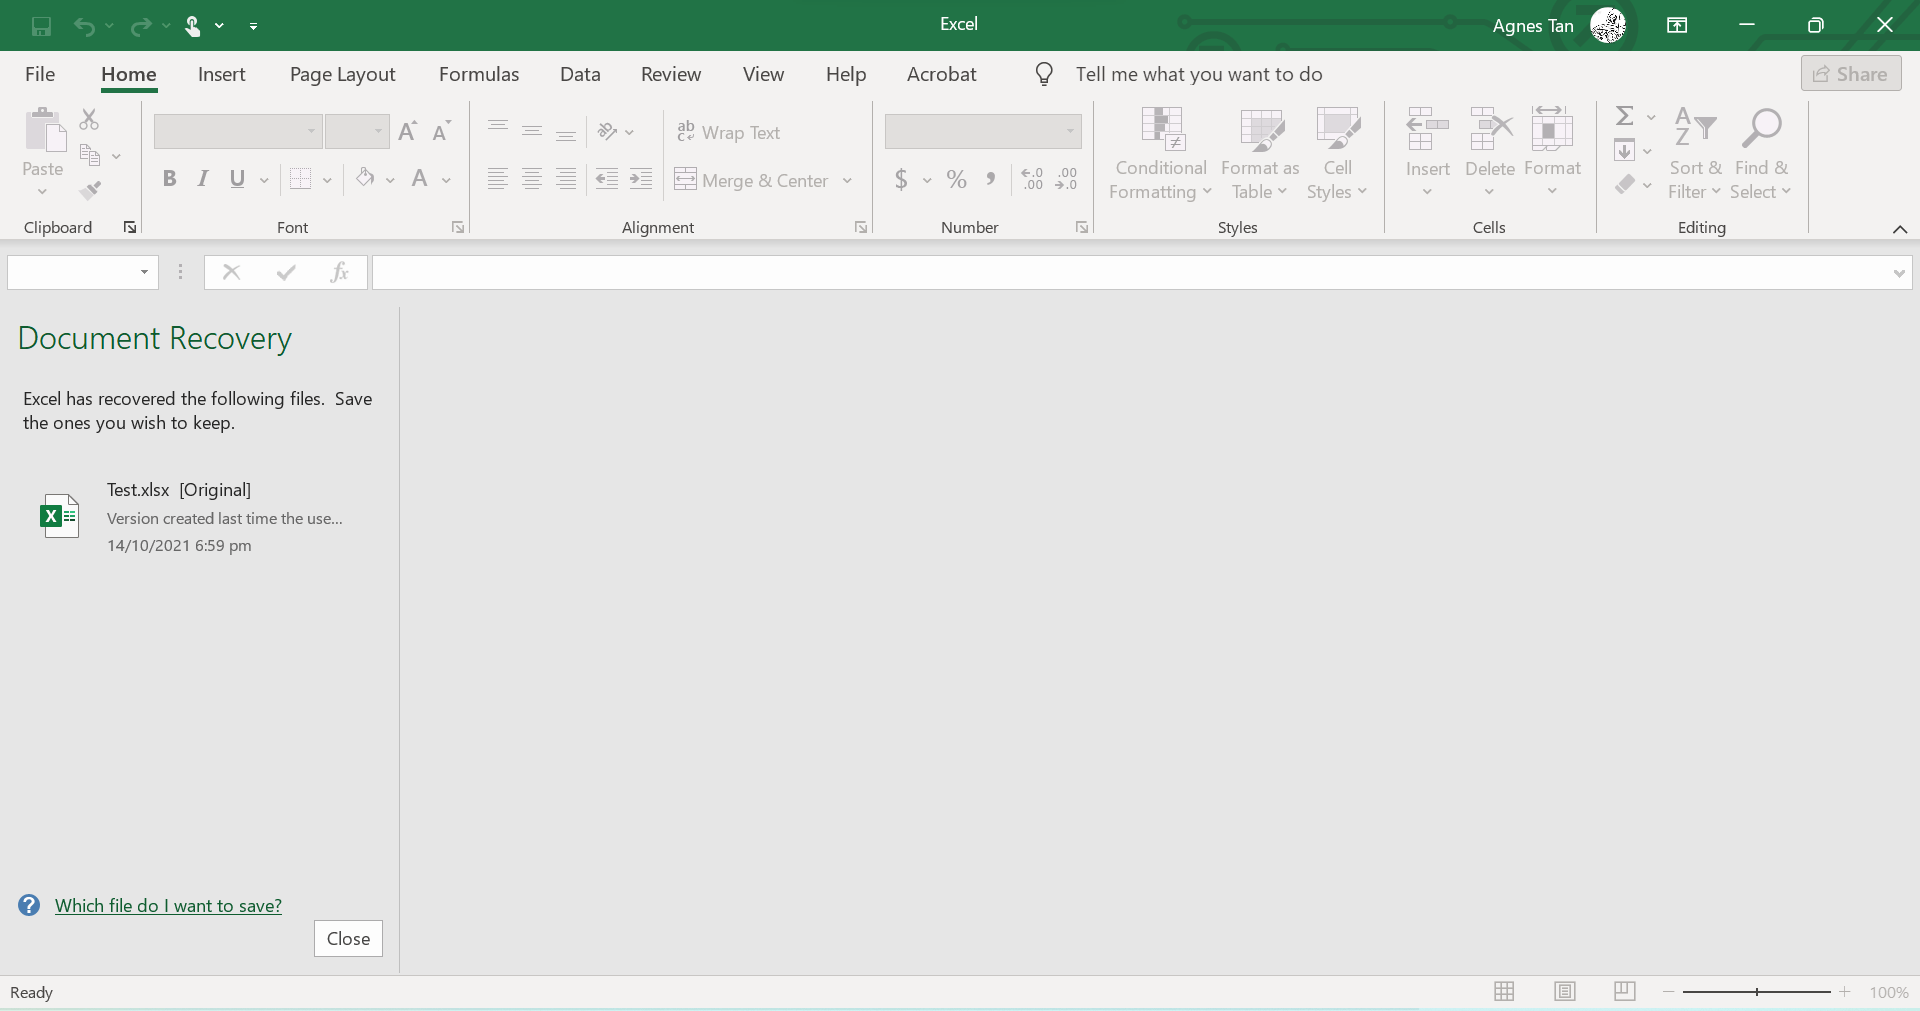Toggle Align Left for cell text
The height and width of the screenshot is (1011, 1920).
(x=498, y=179)
